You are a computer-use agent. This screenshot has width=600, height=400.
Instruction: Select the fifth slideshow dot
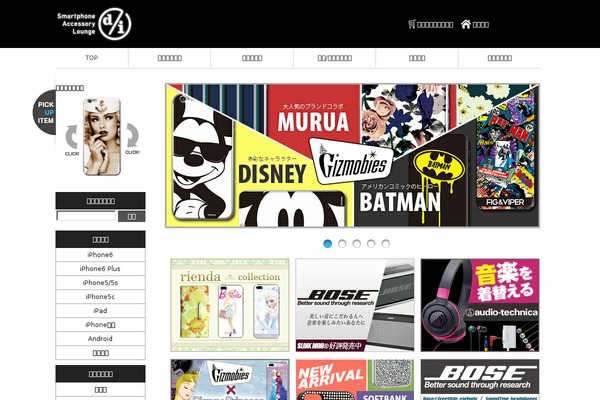tap(386, 243)
